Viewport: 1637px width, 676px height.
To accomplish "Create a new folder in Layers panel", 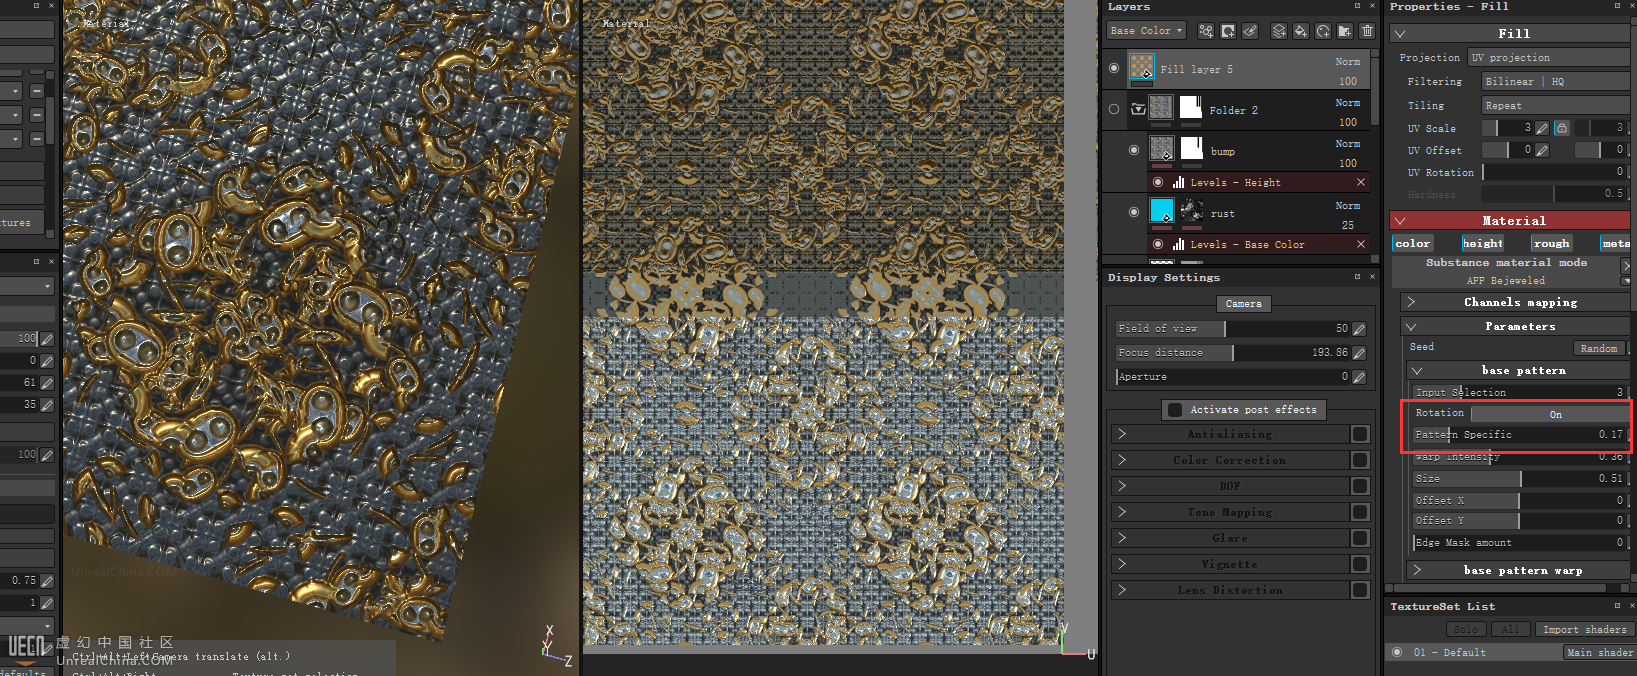I will [1345, 31].
